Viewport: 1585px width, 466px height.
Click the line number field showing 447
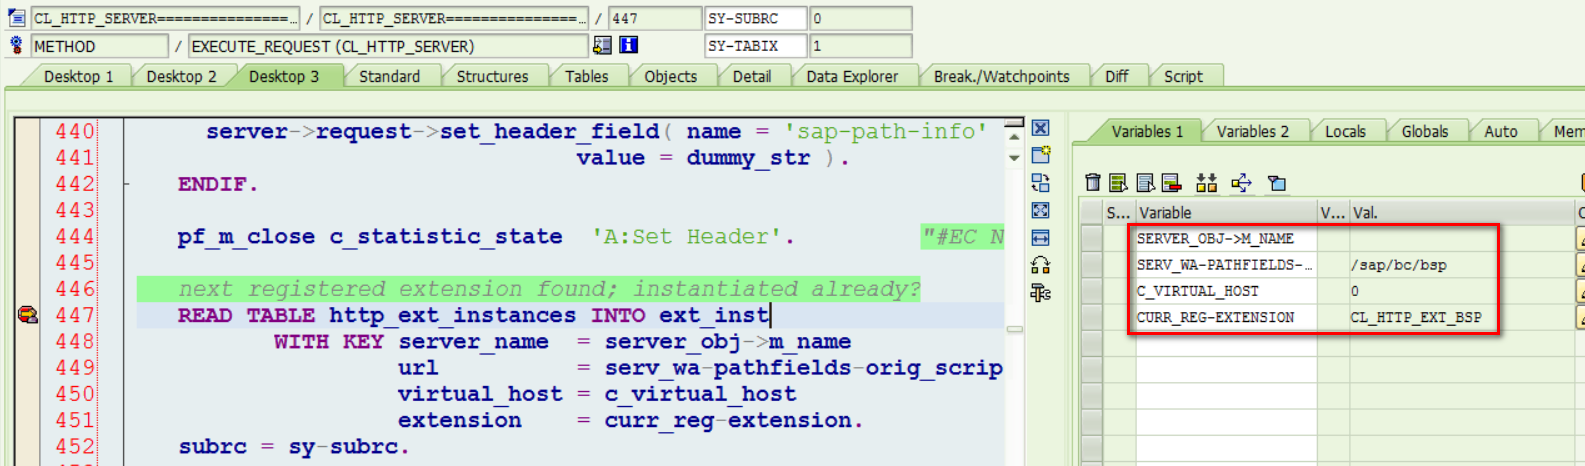[x=655, y=18]
